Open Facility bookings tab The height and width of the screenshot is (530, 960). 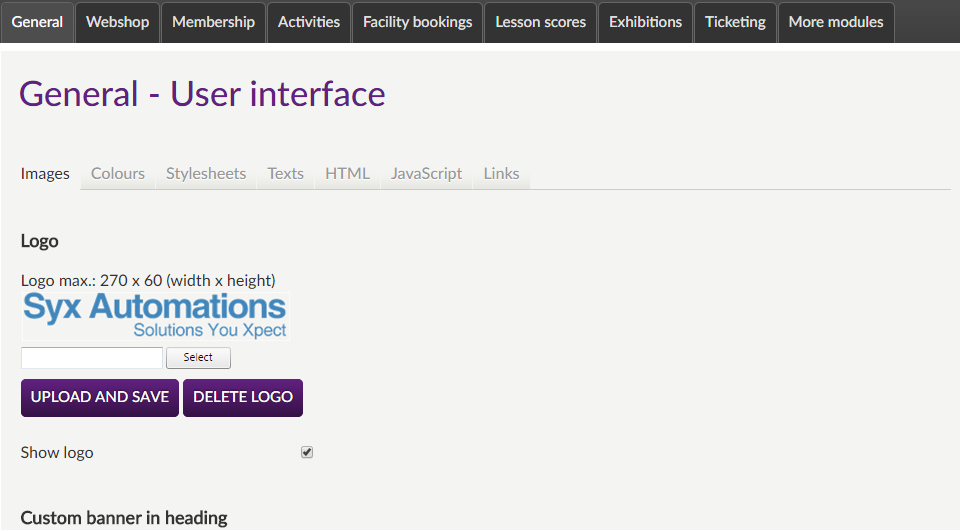[x=417, y=22]
